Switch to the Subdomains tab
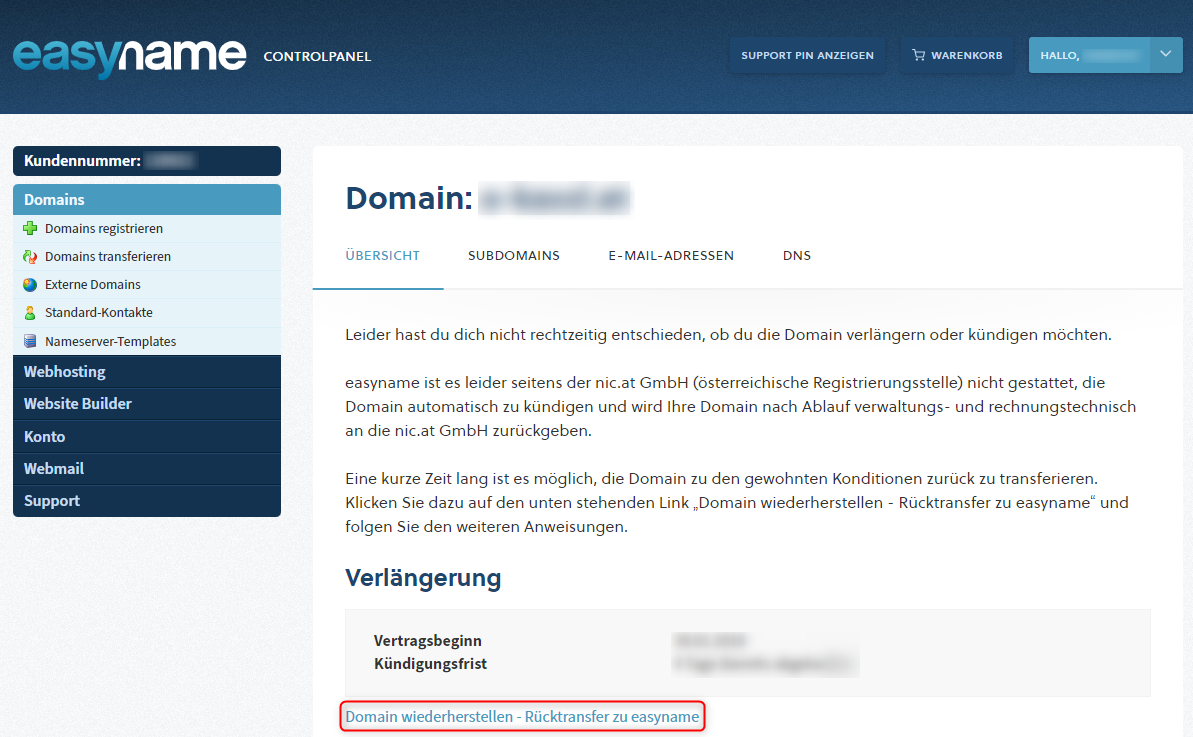This screenshot has width=1193, height=737. pos(514,256)
